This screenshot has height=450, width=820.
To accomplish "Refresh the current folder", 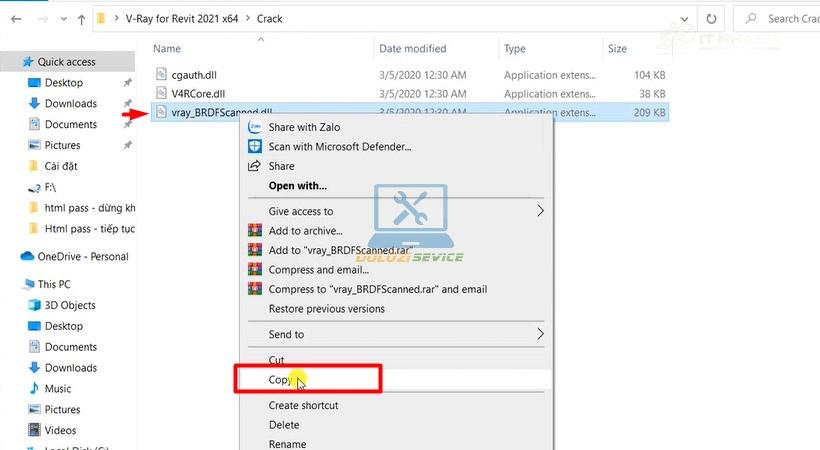I will (711, 19).
